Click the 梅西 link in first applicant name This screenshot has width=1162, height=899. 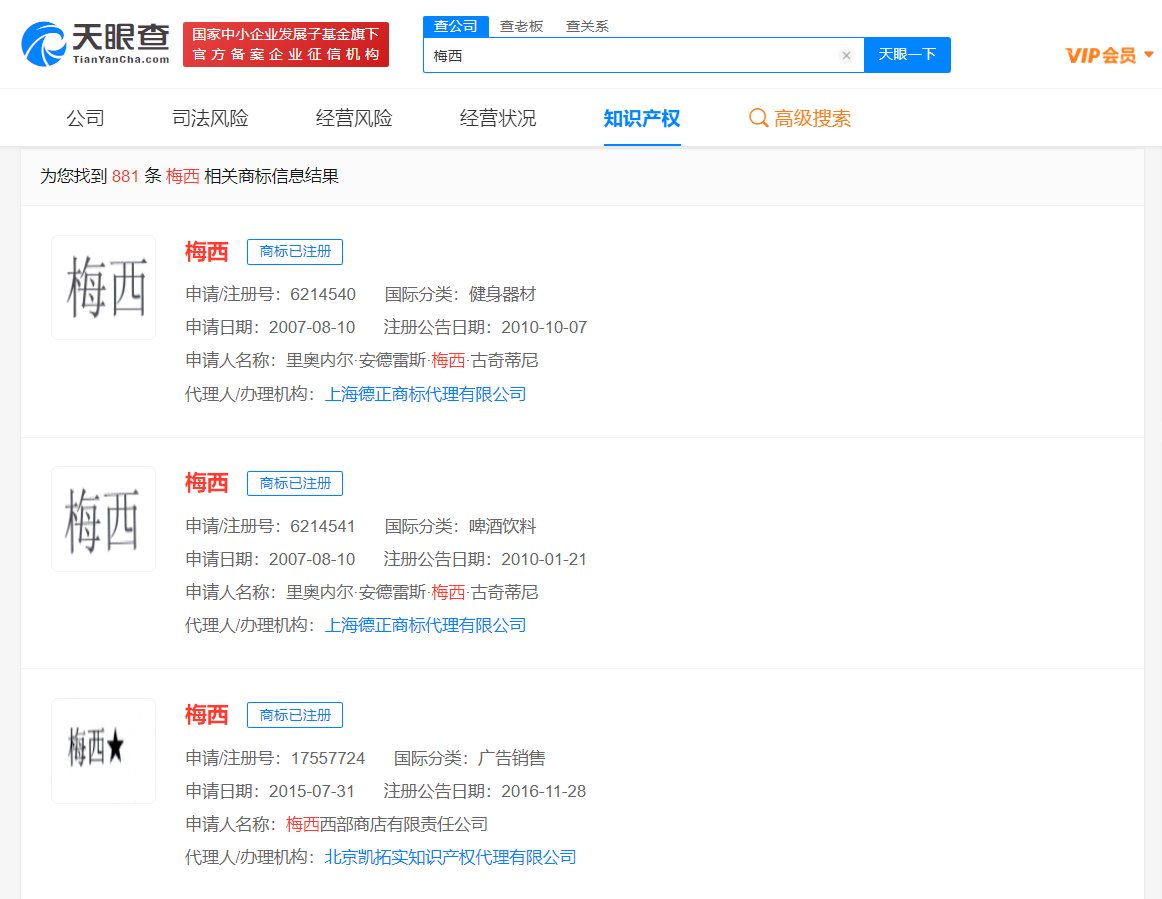[x=448, y=359]
